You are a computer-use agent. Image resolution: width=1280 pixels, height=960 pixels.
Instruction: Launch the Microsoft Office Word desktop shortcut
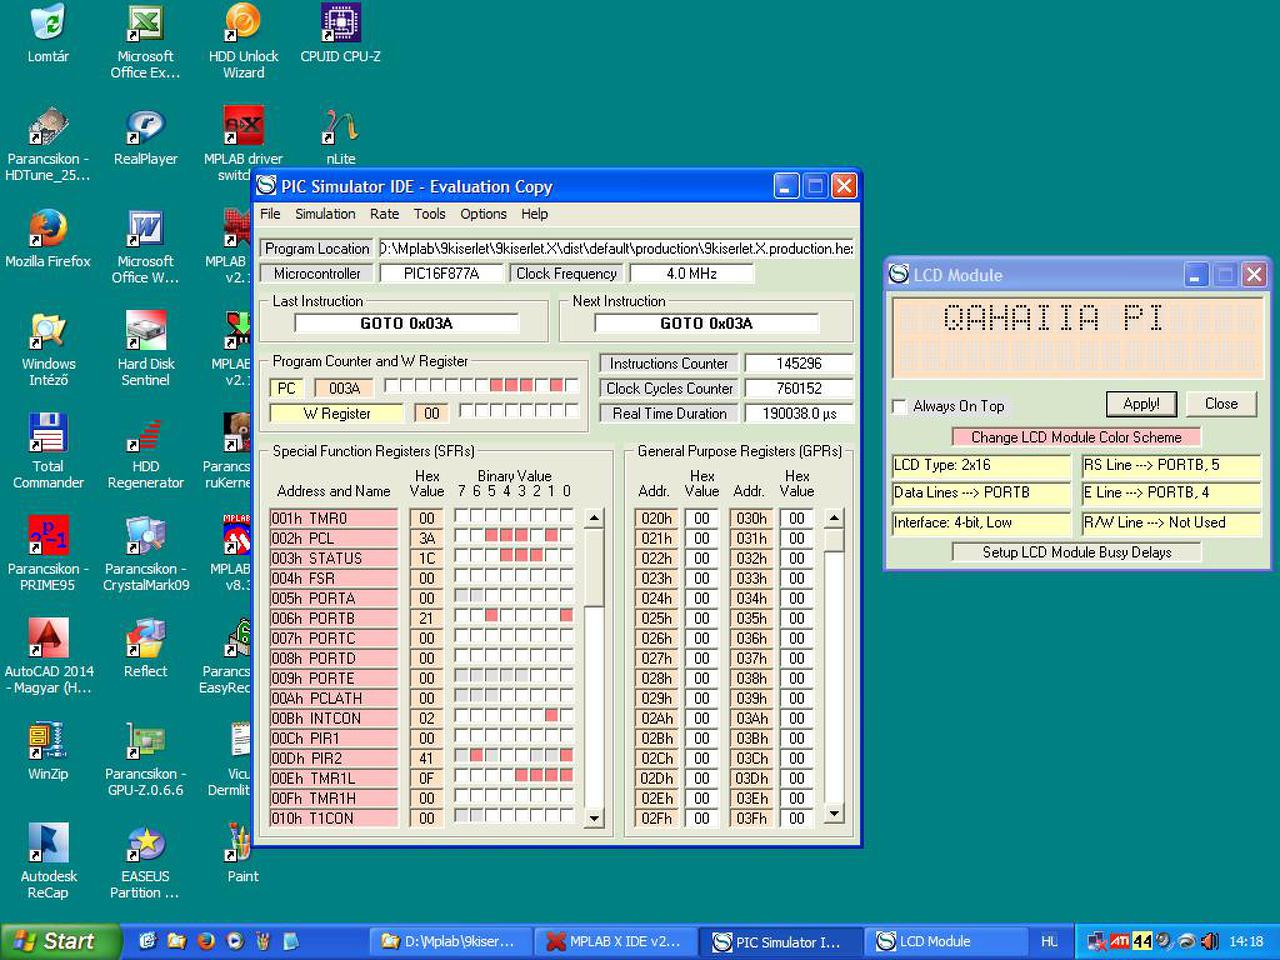(145, 247)
